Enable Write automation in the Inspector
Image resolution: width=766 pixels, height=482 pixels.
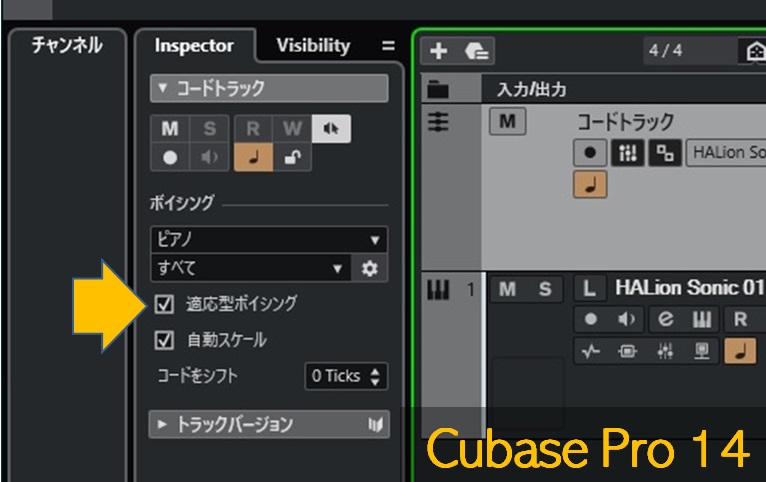292,129
